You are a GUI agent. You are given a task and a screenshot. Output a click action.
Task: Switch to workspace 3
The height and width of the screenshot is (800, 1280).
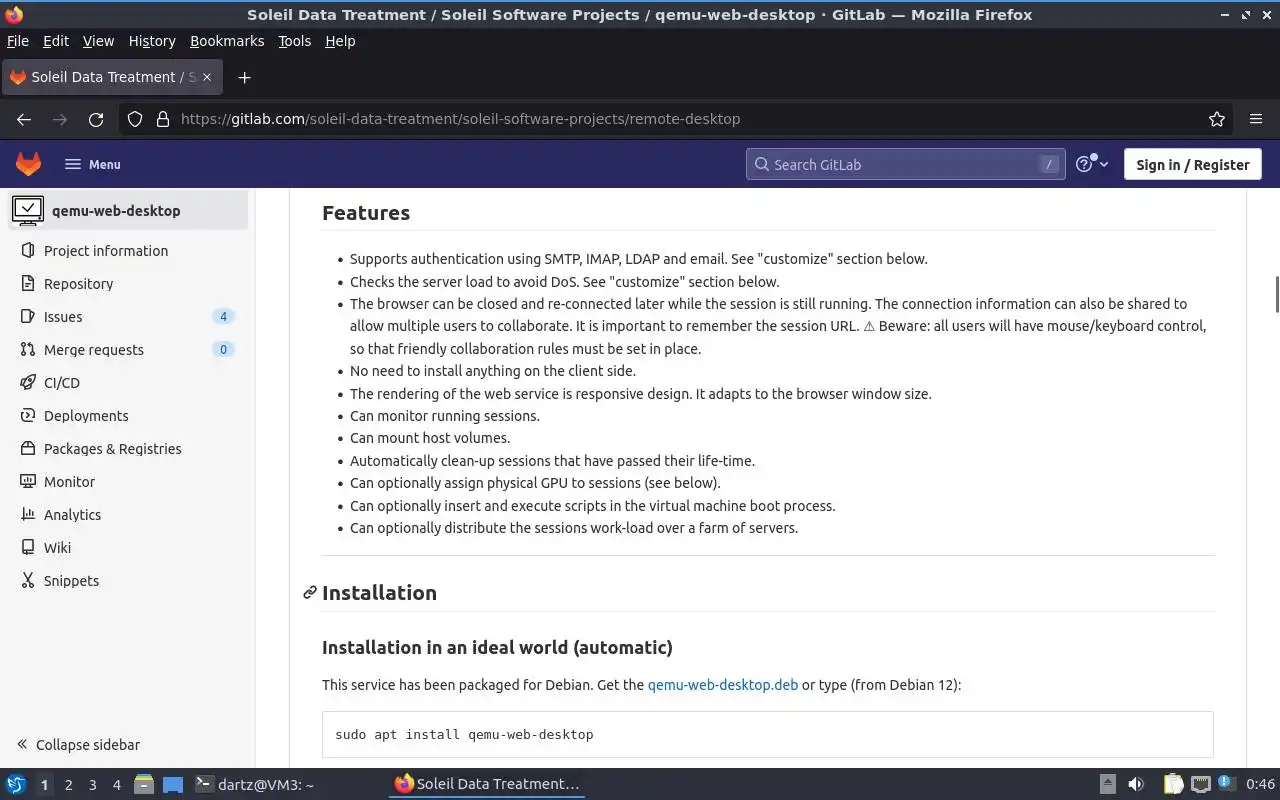(92, 785)
